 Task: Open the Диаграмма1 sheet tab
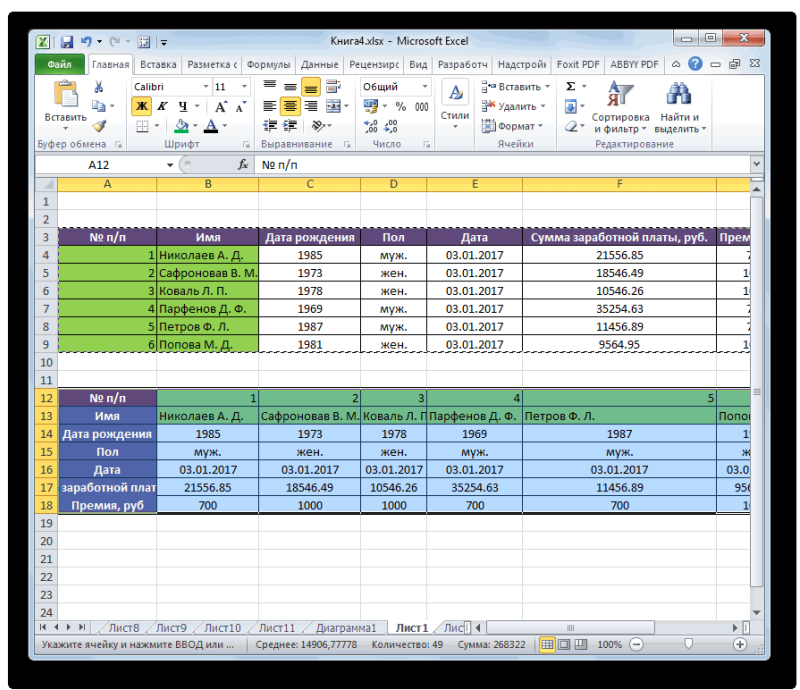[345, 628]
